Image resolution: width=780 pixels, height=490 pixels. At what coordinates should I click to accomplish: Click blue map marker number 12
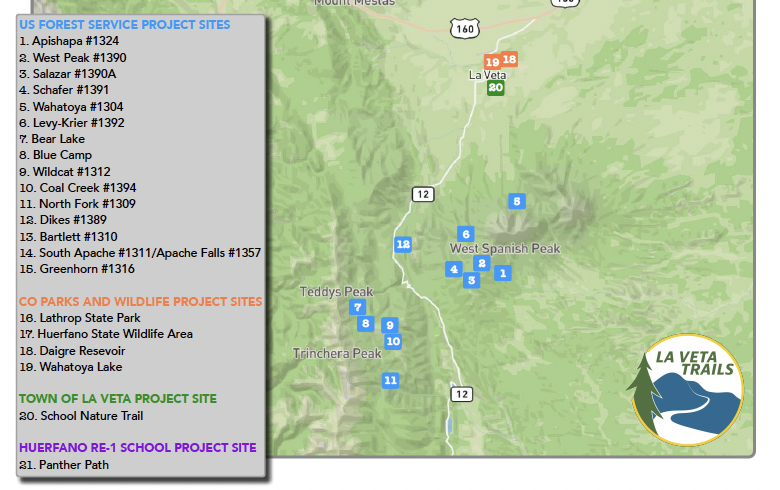point(403,244)
